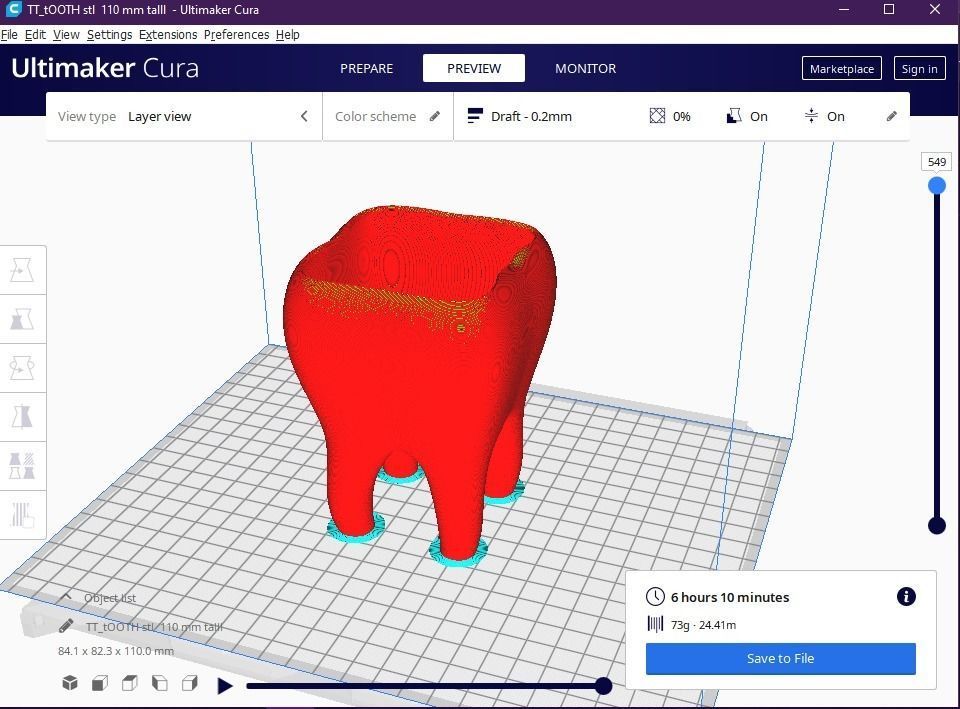
Task: Switch to the MONITOR stage
Action: [586, 69]
